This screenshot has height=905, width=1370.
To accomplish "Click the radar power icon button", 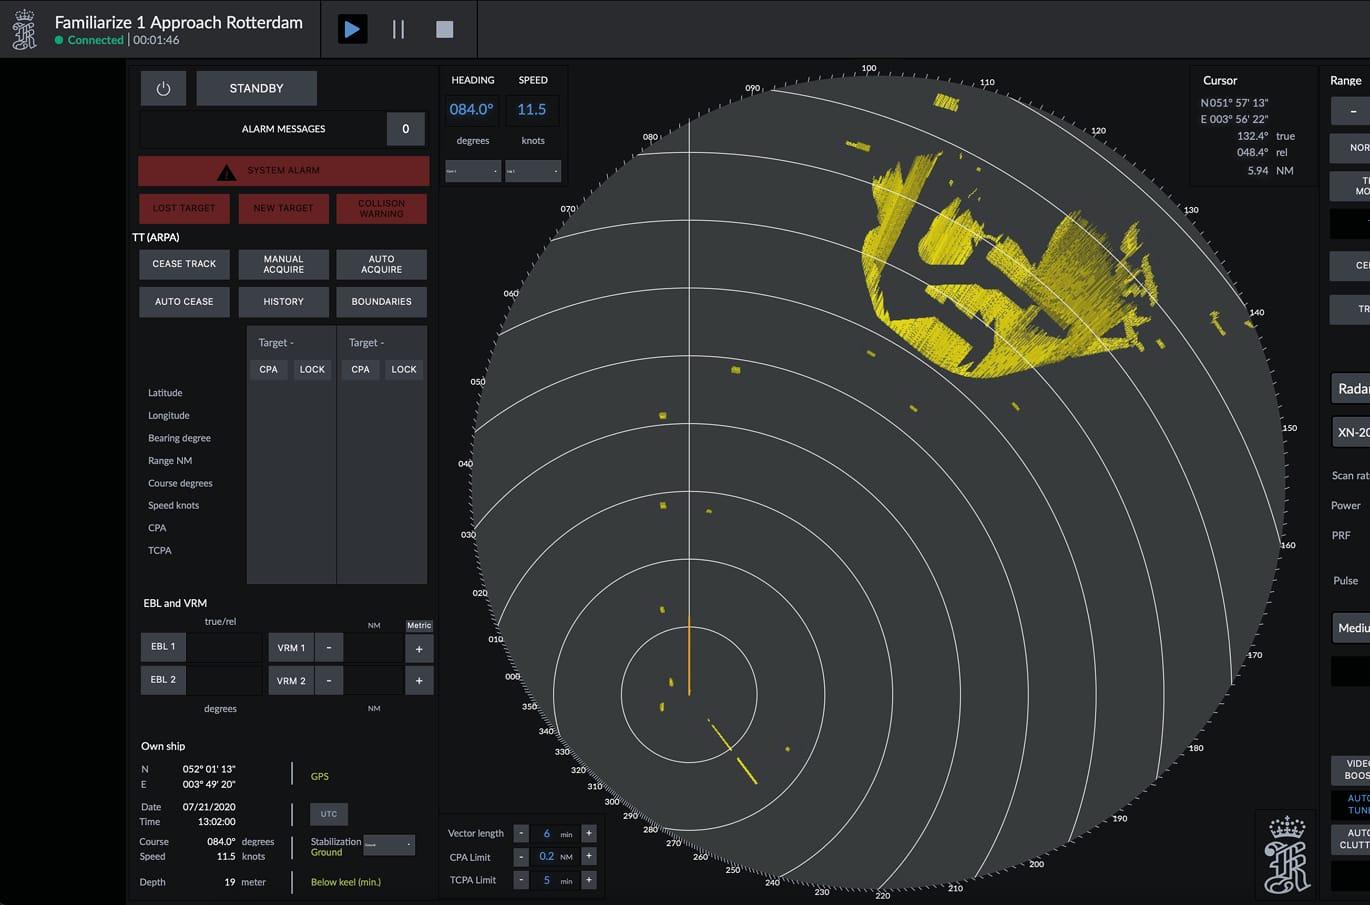I will 163,88.
